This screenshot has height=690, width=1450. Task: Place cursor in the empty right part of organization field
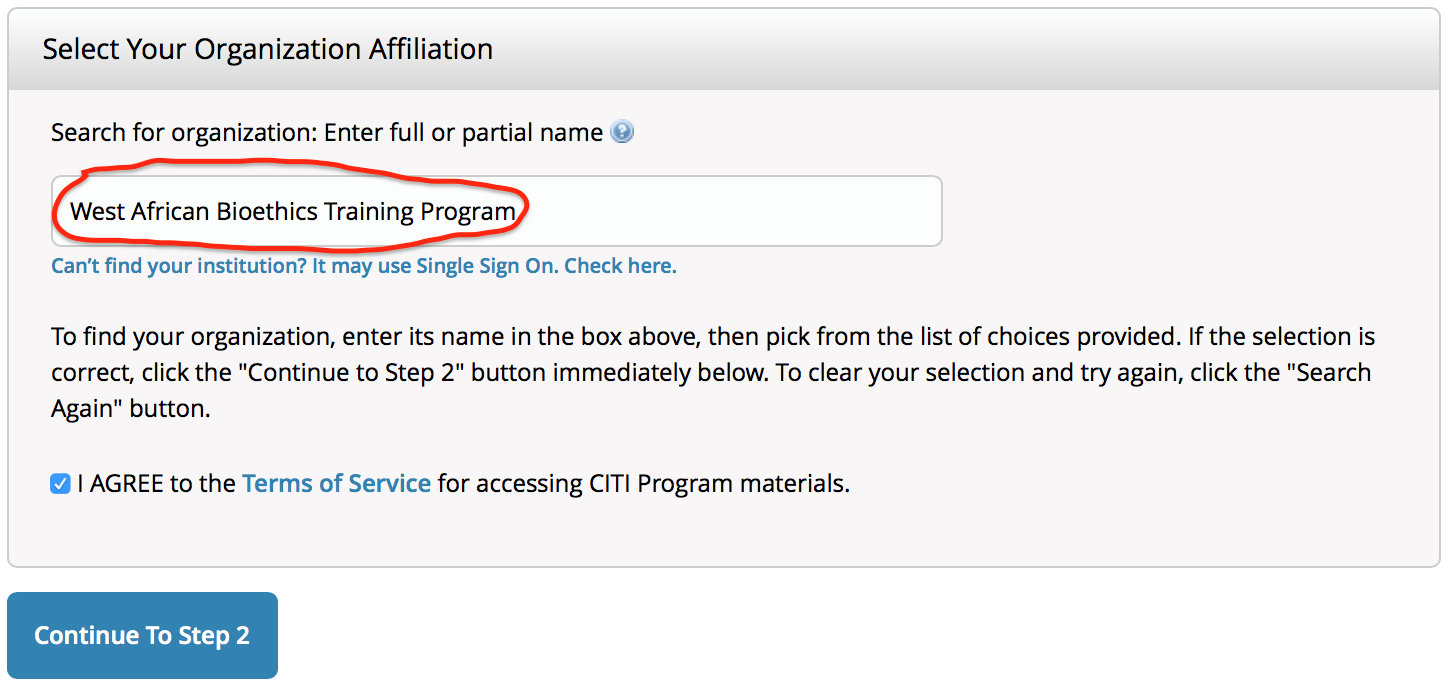735,211
